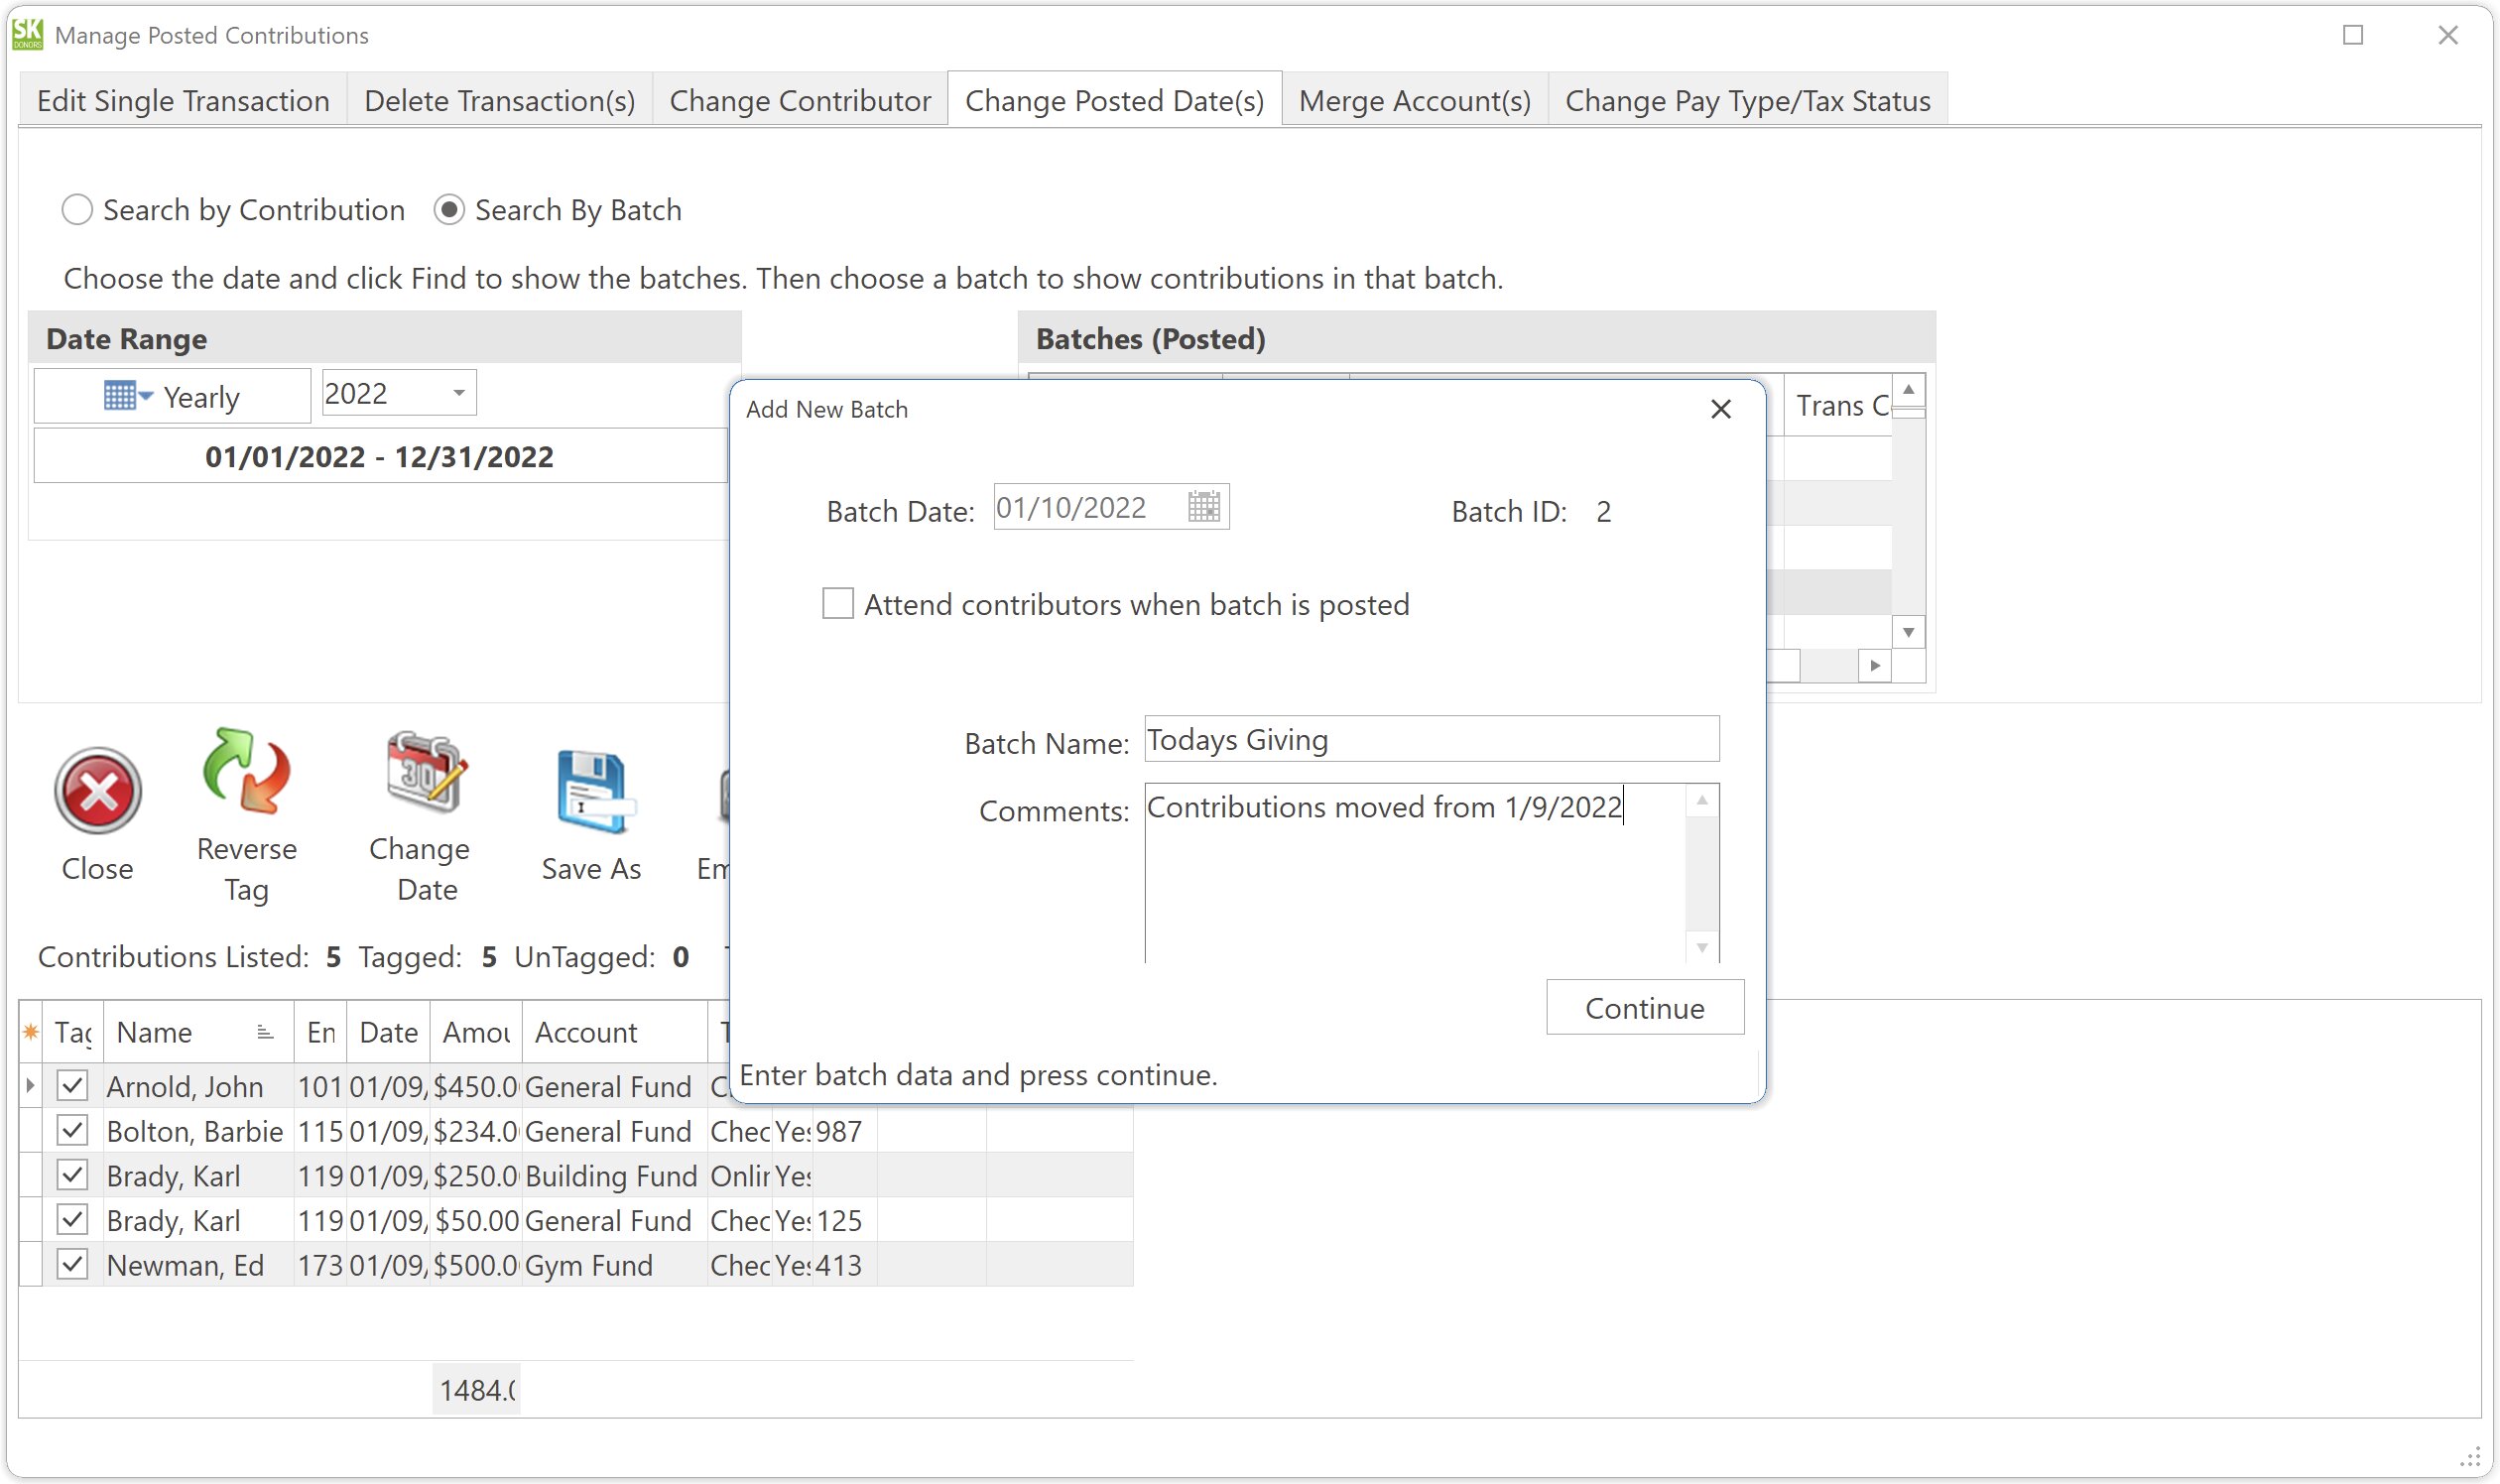Viewport: 2500px width, 1484px height.
Task: Open the 2022 year dropdown
Action: (459, 392)
